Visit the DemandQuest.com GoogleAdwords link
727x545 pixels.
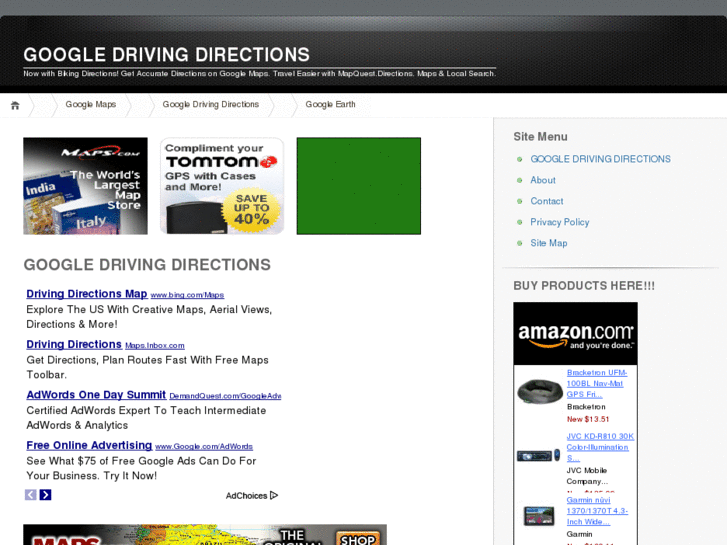coord(225,396)
